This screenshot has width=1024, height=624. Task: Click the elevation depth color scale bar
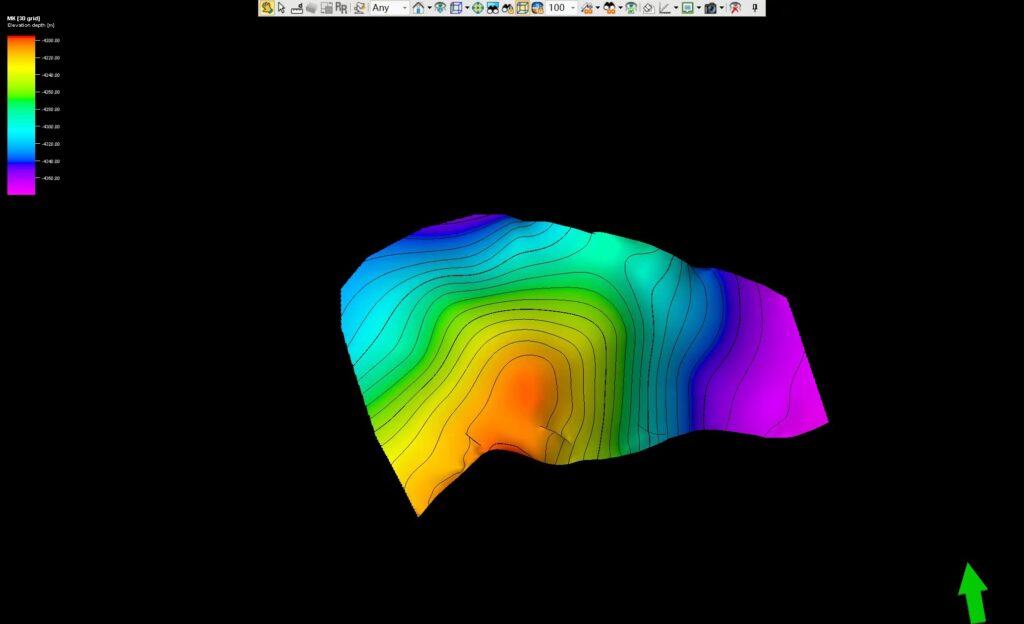(x=21, y=115)
